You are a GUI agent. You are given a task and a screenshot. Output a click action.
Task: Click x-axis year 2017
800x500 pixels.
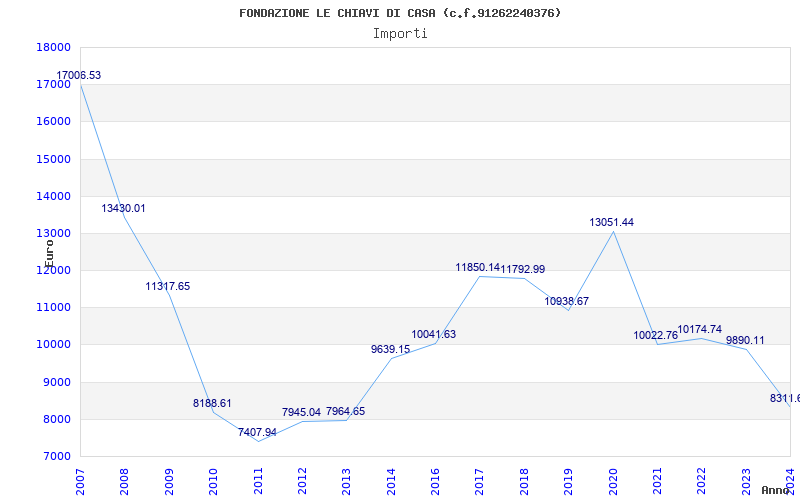coord(480,481)
